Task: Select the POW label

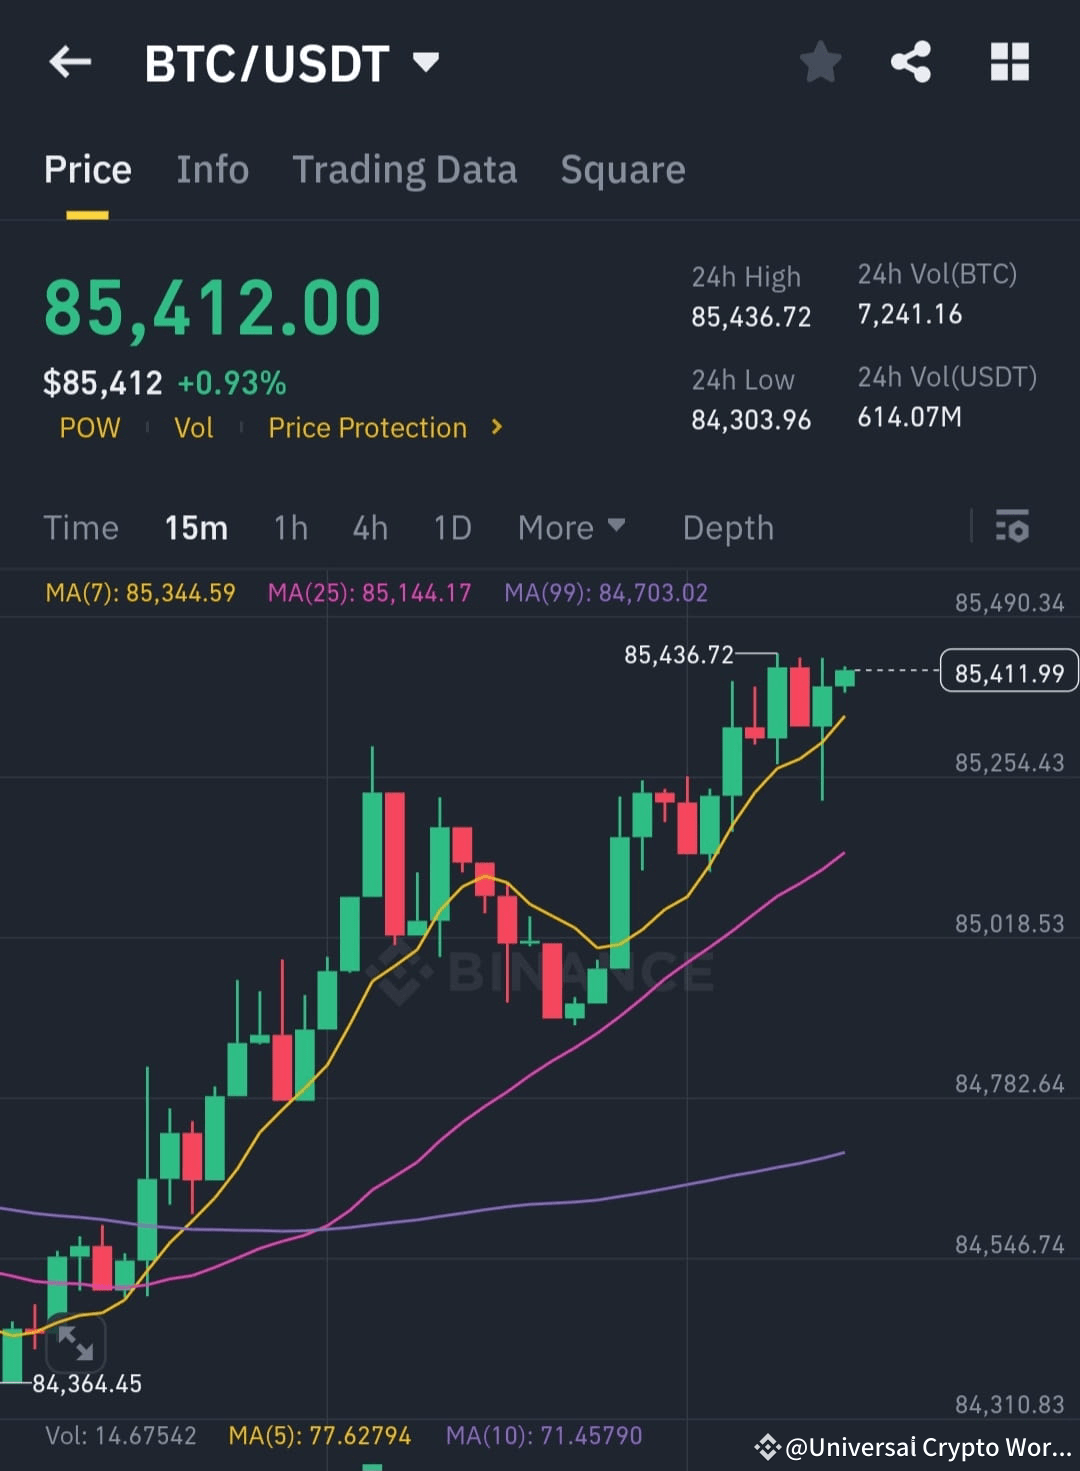Action: 90,428
